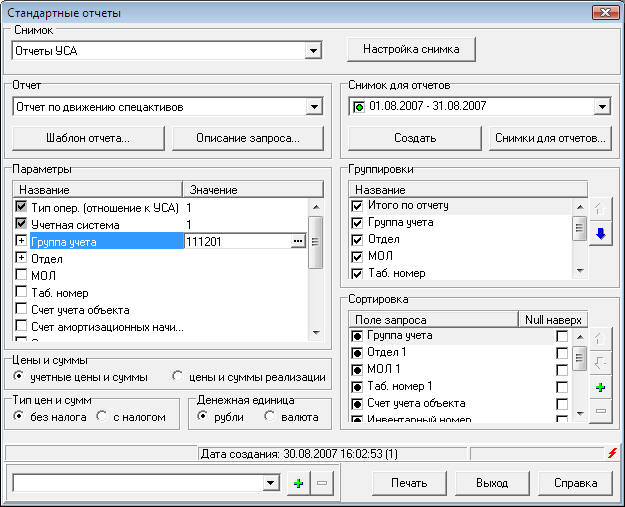Click Параметры list scrollbar thumb
Viewport: 625px width, 507px height.
[x=316, y=242]
